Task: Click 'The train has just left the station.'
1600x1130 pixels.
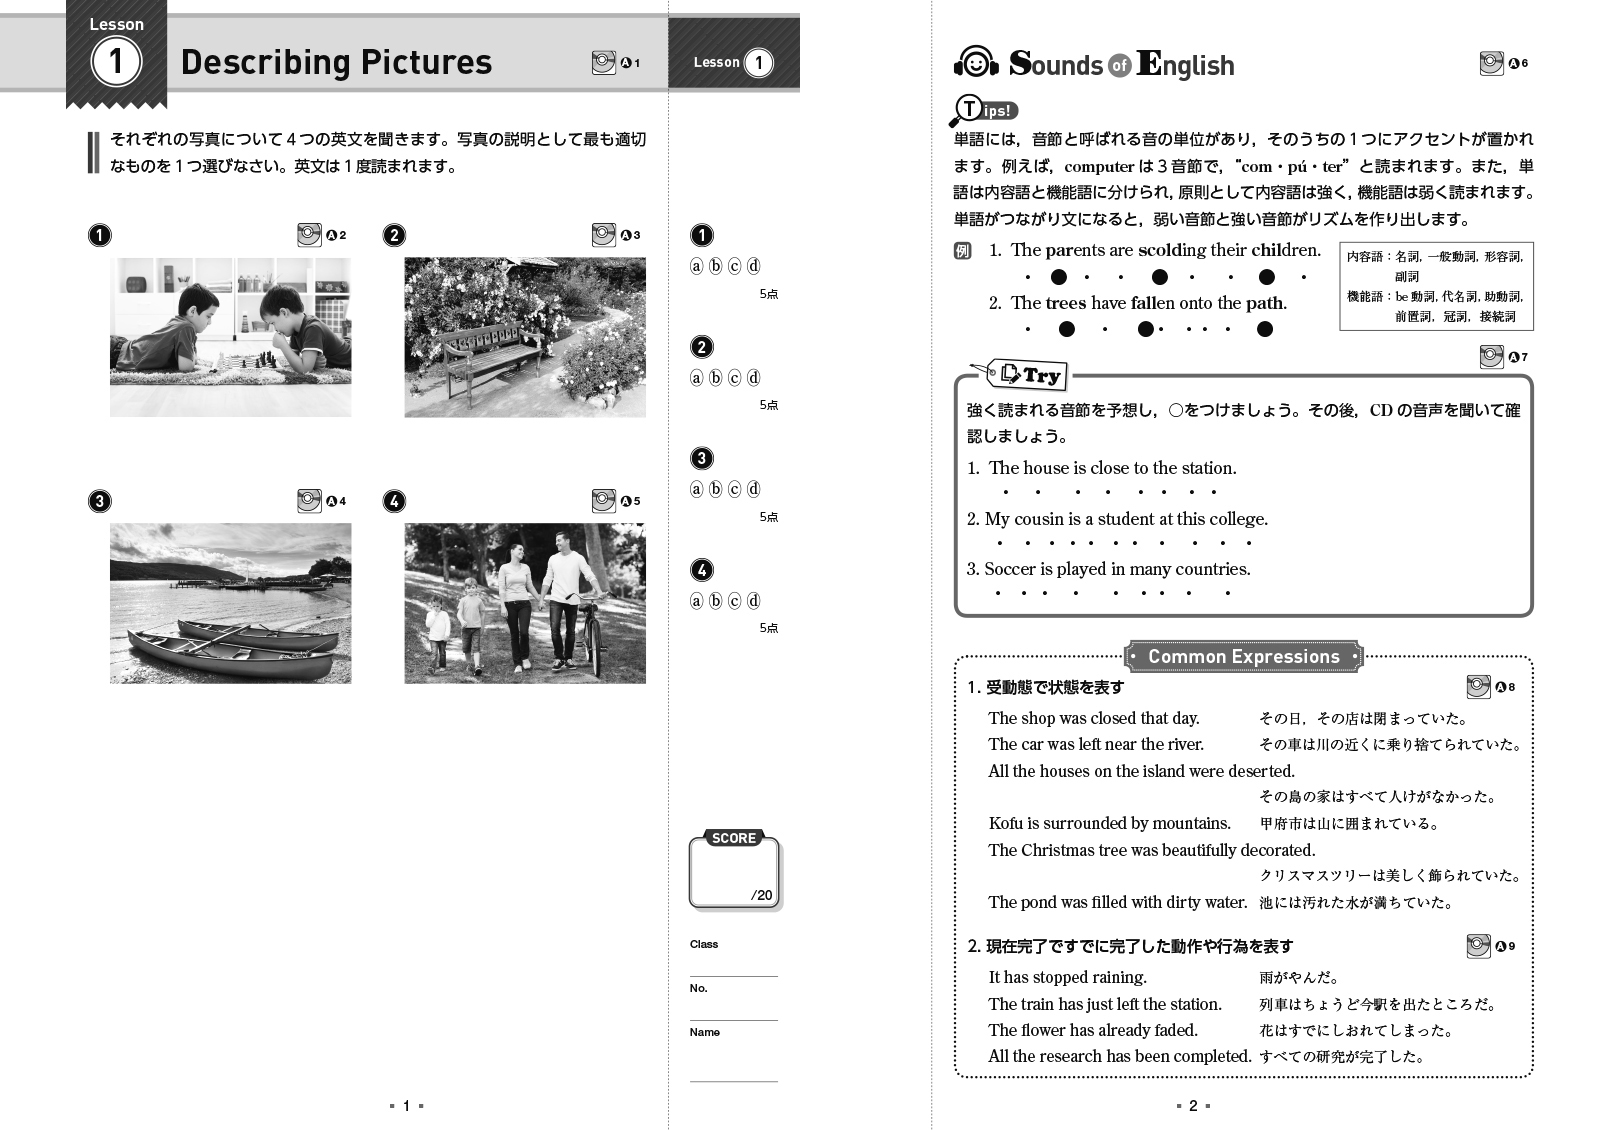Action: 1105,1004
